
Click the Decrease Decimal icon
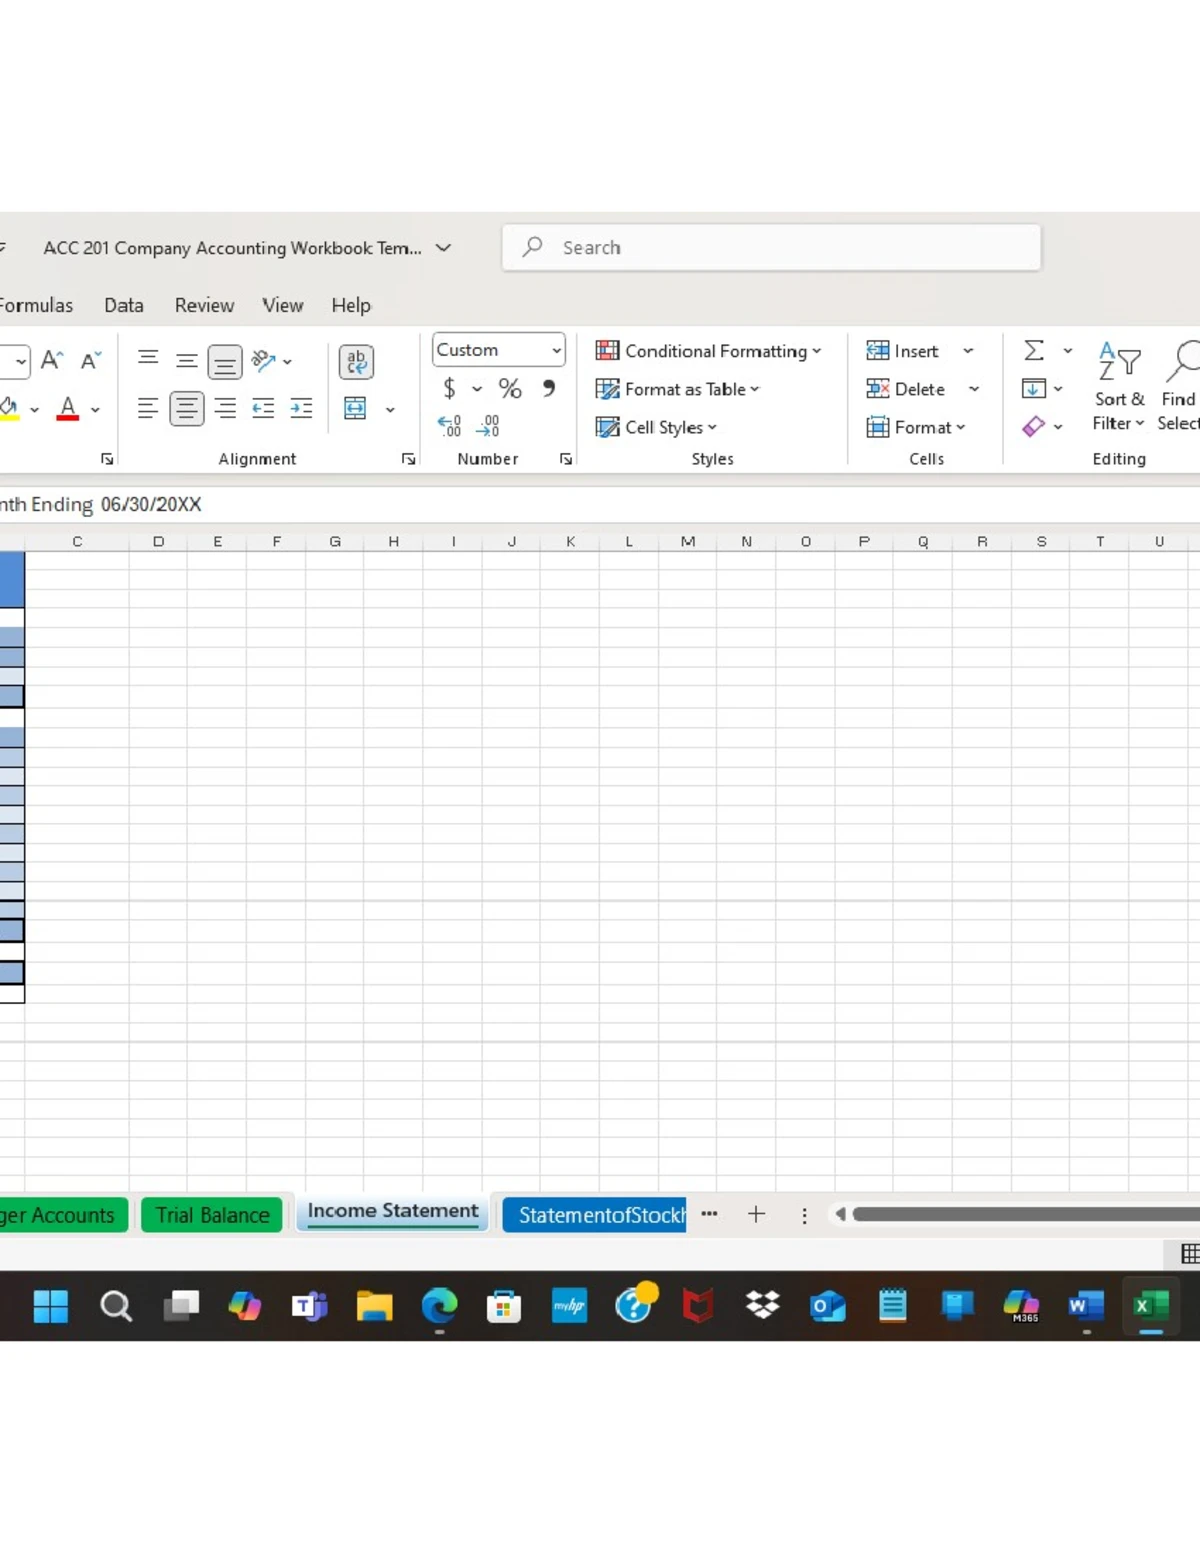(487, 424)
